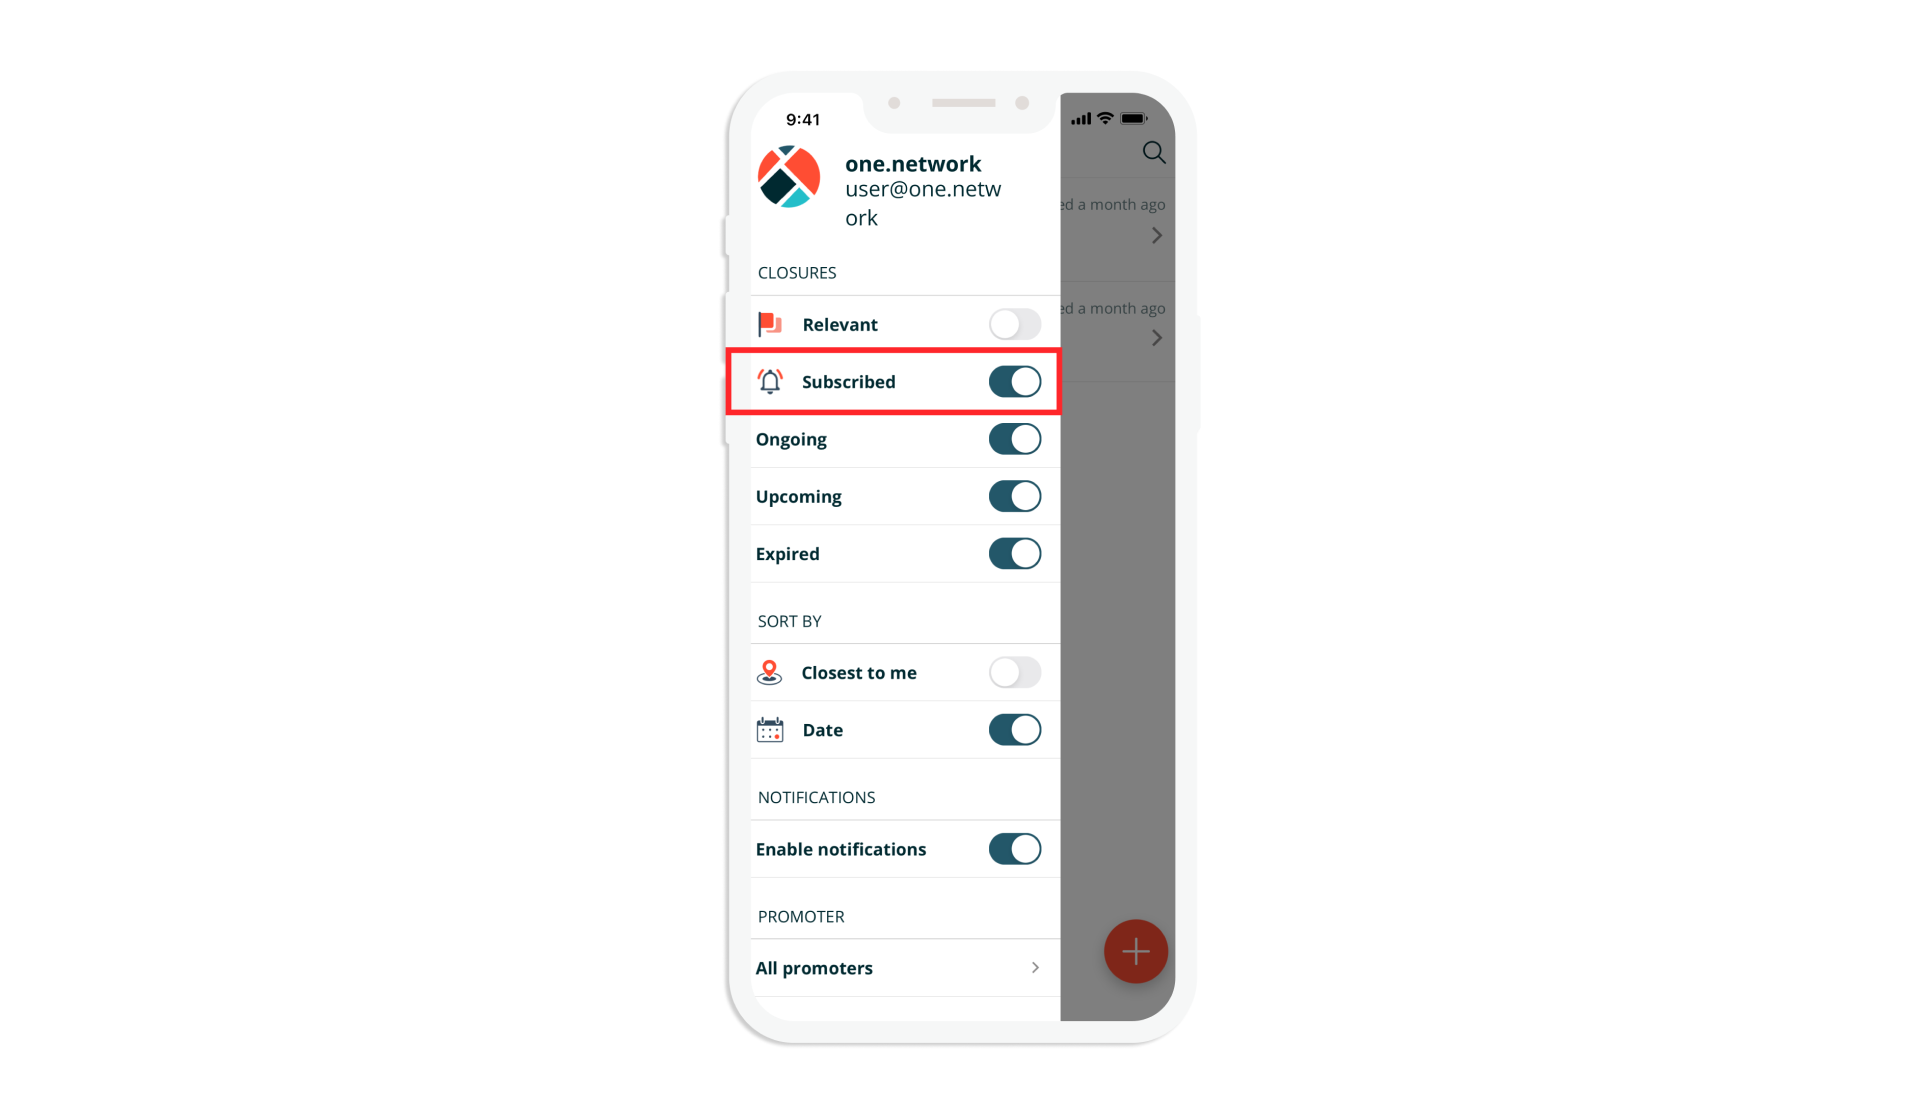Image resolution: width=1920 pixels, height=1120 pixels.
Task: Click the All promoters chevron arrow
Action: pos(1036,968)
